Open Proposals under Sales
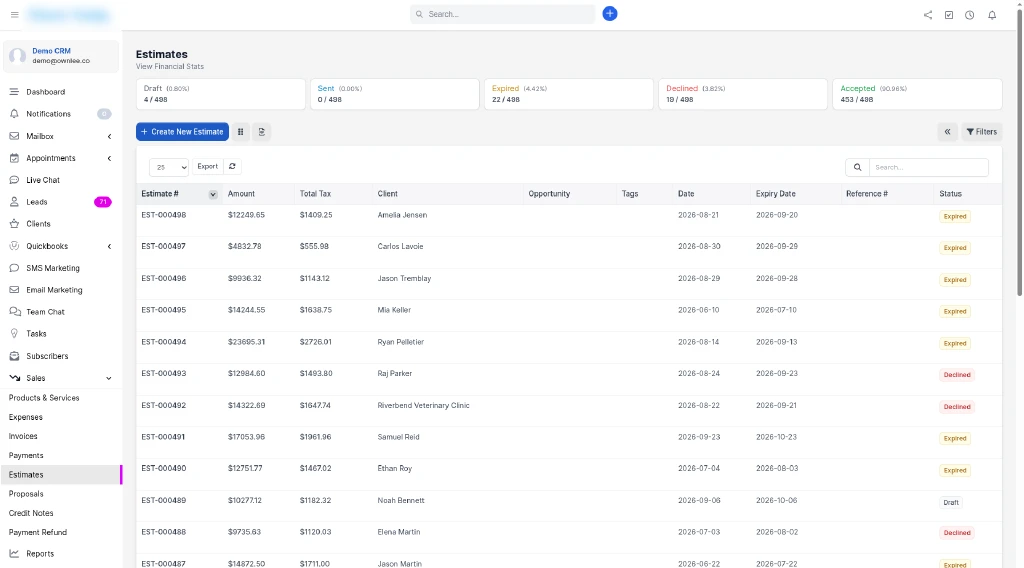Viewport: 1024px width, 568px height. click(26, 494)
